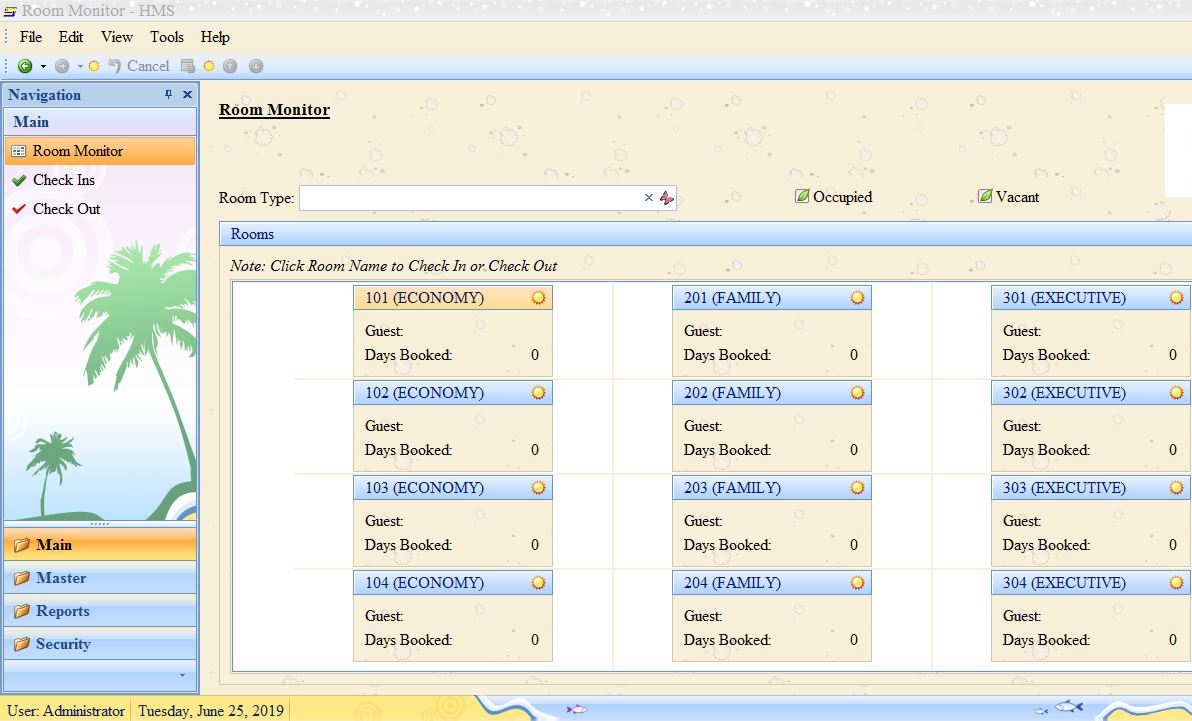Clear Room Type with the X button
1192x721 pixels.
pos(648,198)
